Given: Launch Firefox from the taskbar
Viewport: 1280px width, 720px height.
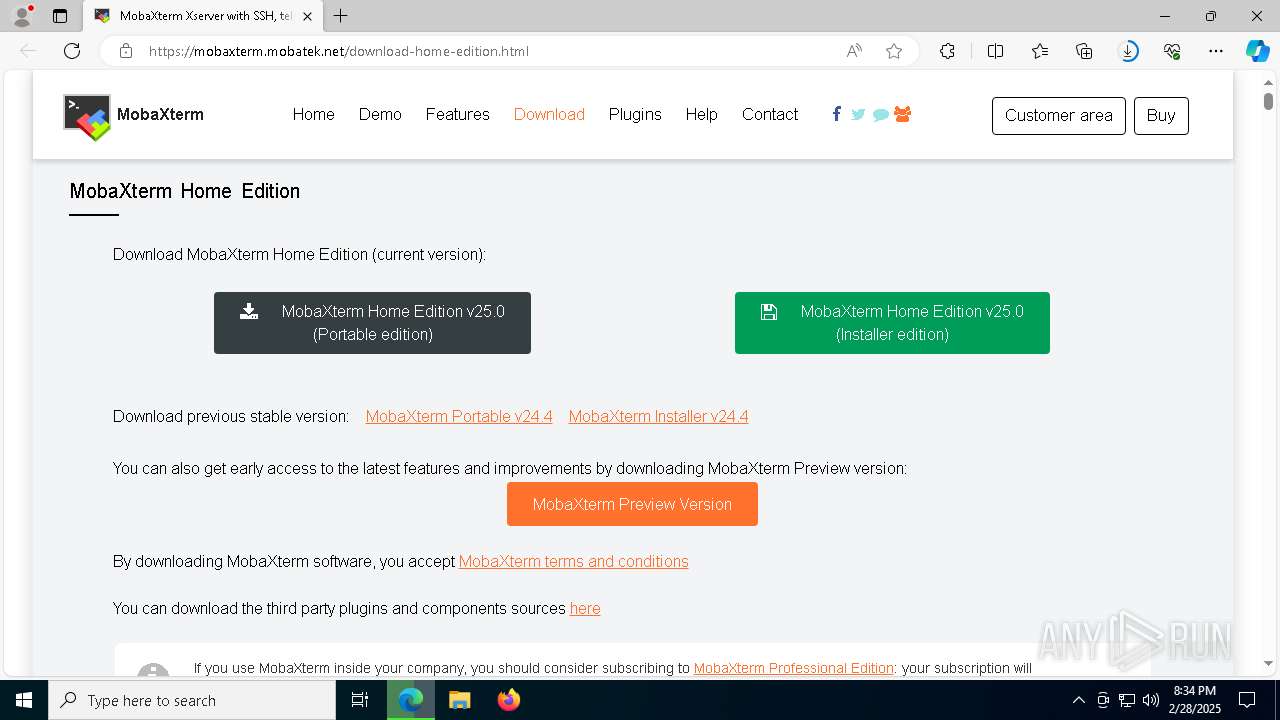Looking at the screenshot, I should (509, 700).
